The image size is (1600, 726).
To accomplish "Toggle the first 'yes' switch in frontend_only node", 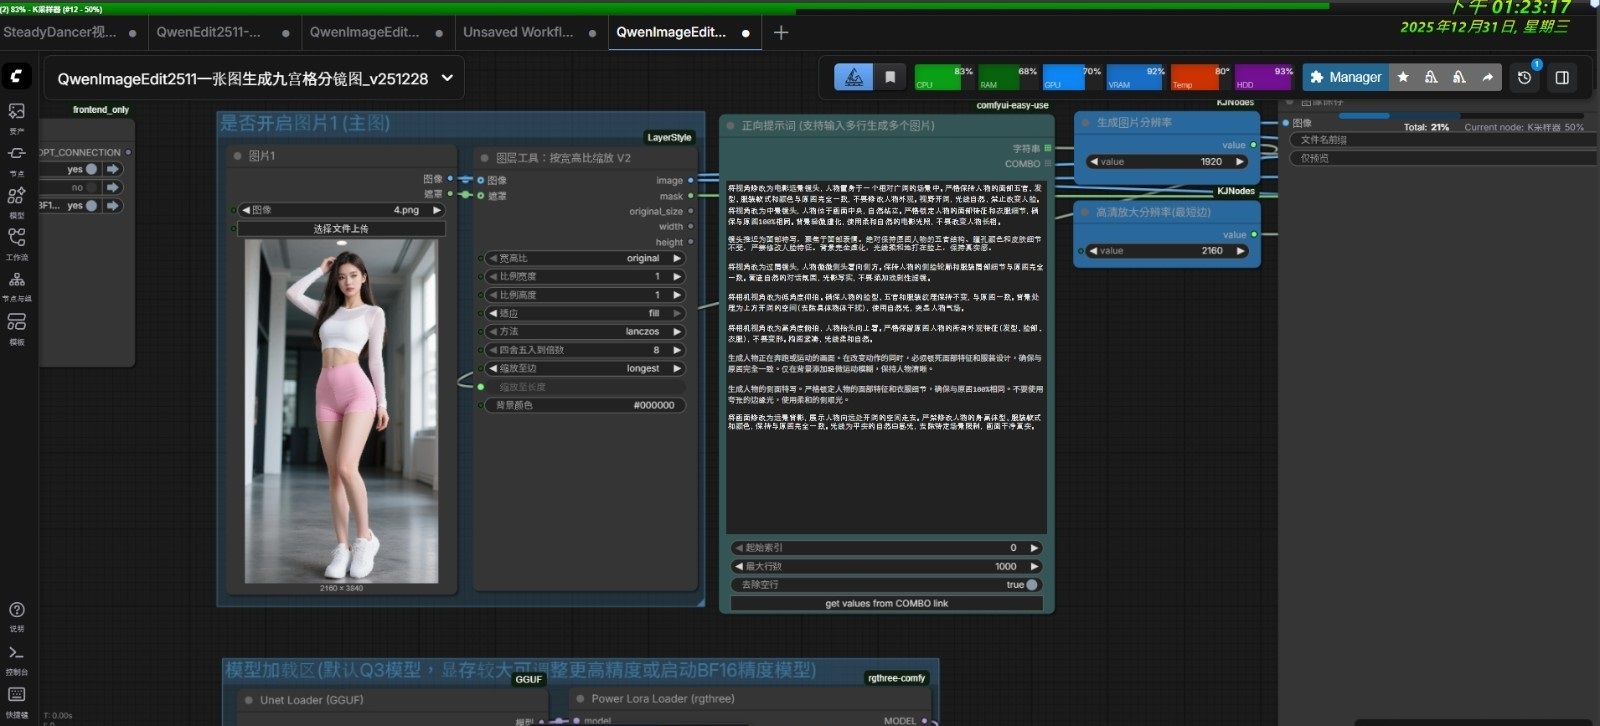I will coord(92,169).
